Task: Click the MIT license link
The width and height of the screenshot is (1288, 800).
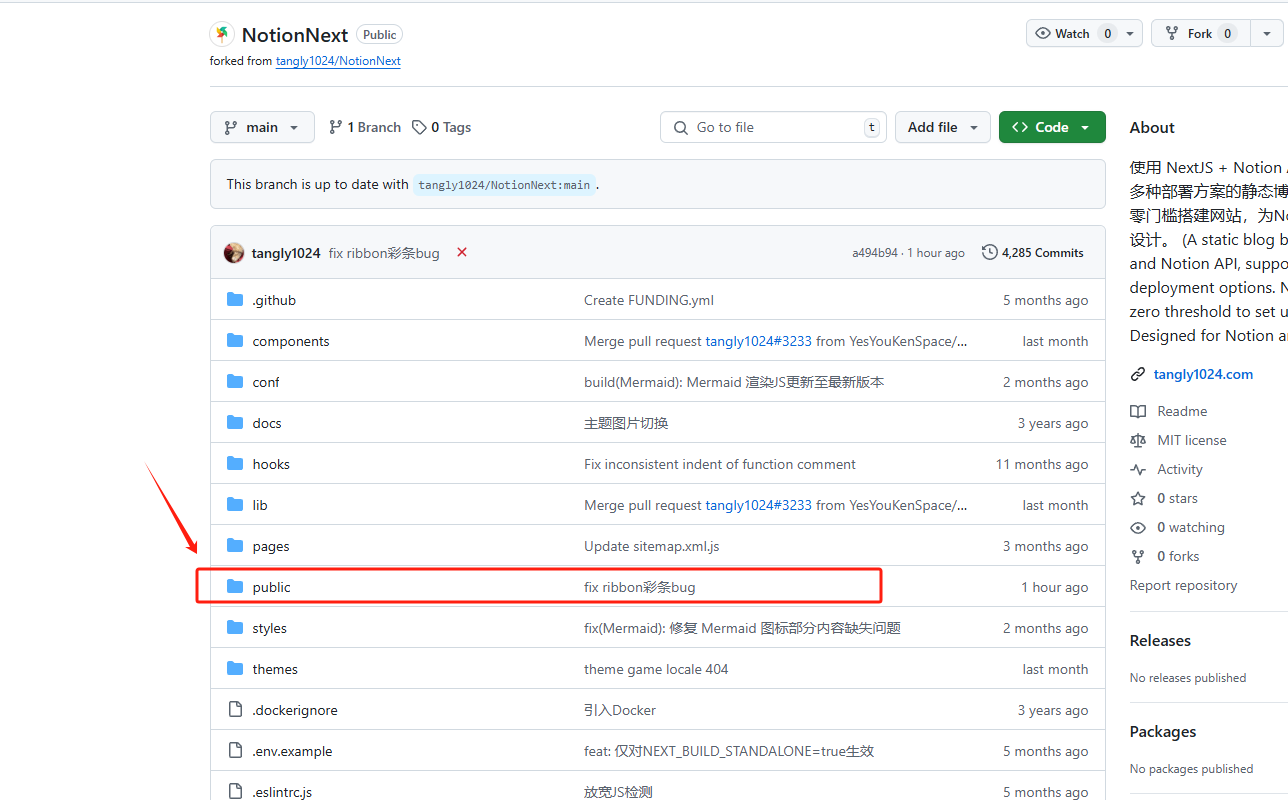Action: click(x=1192, y=440)
